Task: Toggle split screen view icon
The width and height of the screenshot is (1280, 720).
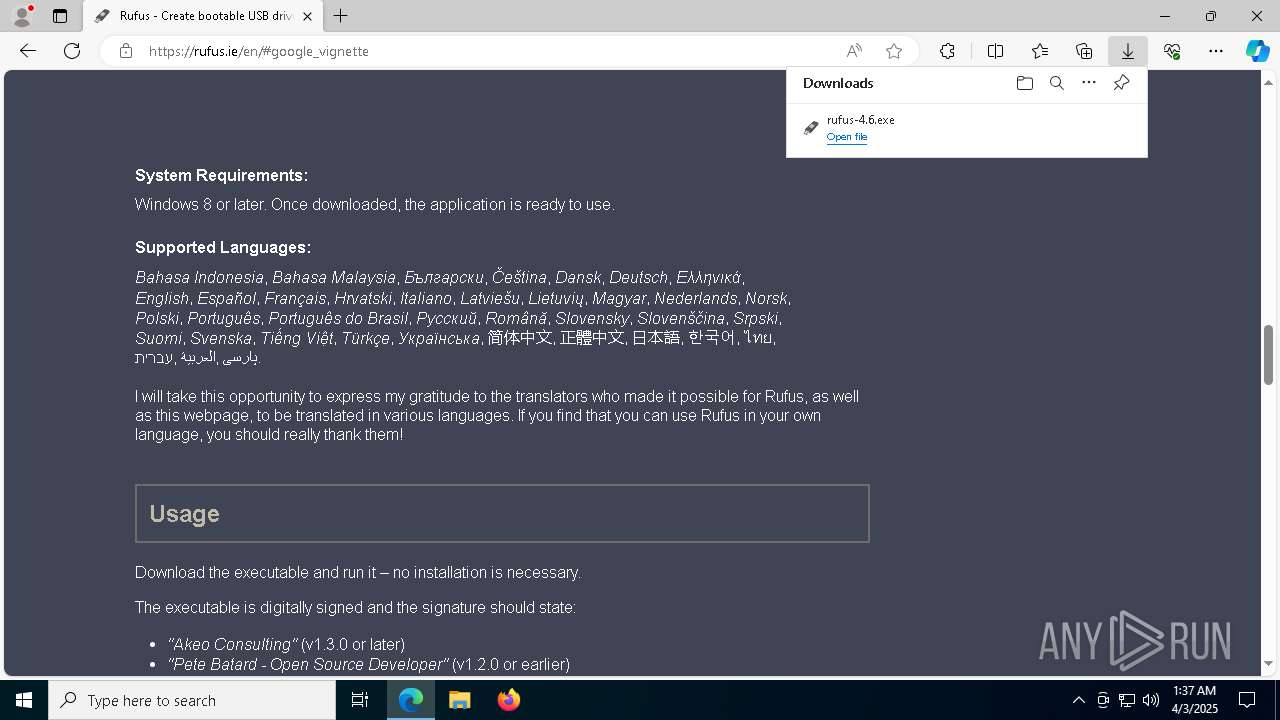Action: [995, 51]
